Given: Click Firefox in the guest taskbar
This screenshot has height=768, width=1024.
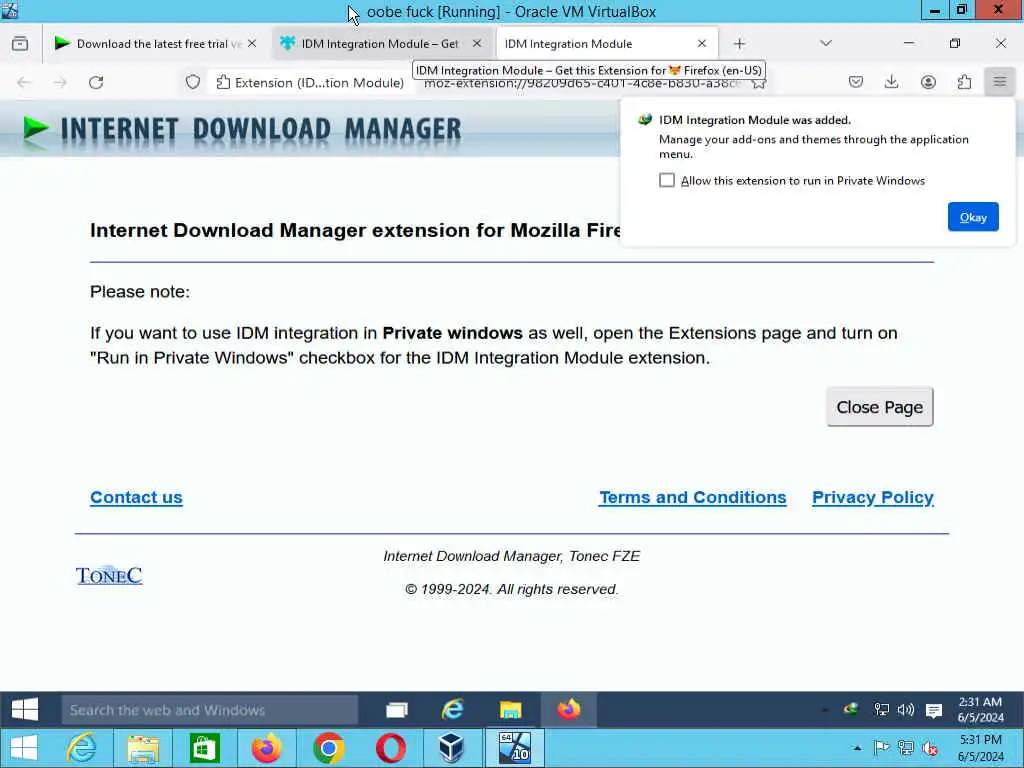Looking at the screenshot, I should 568,710.
